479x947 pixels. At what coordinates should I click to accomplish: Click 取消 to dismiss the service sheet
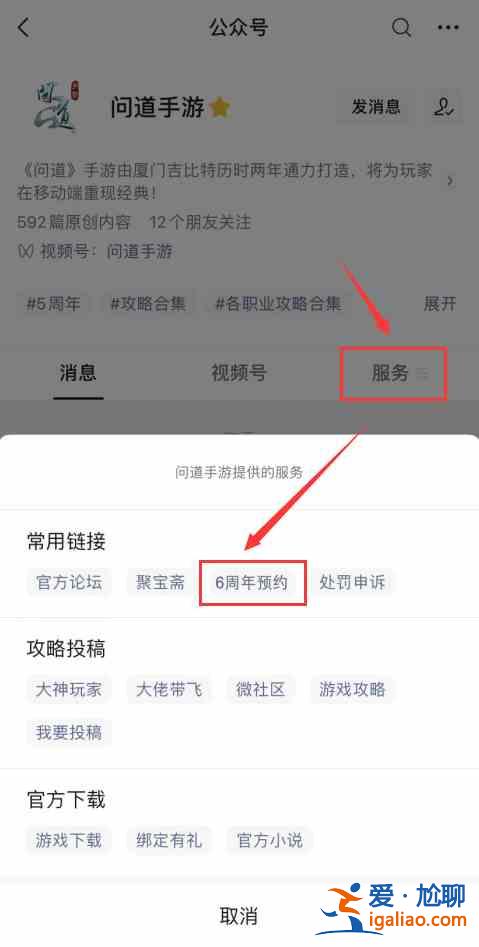click(x=239, y=916)
